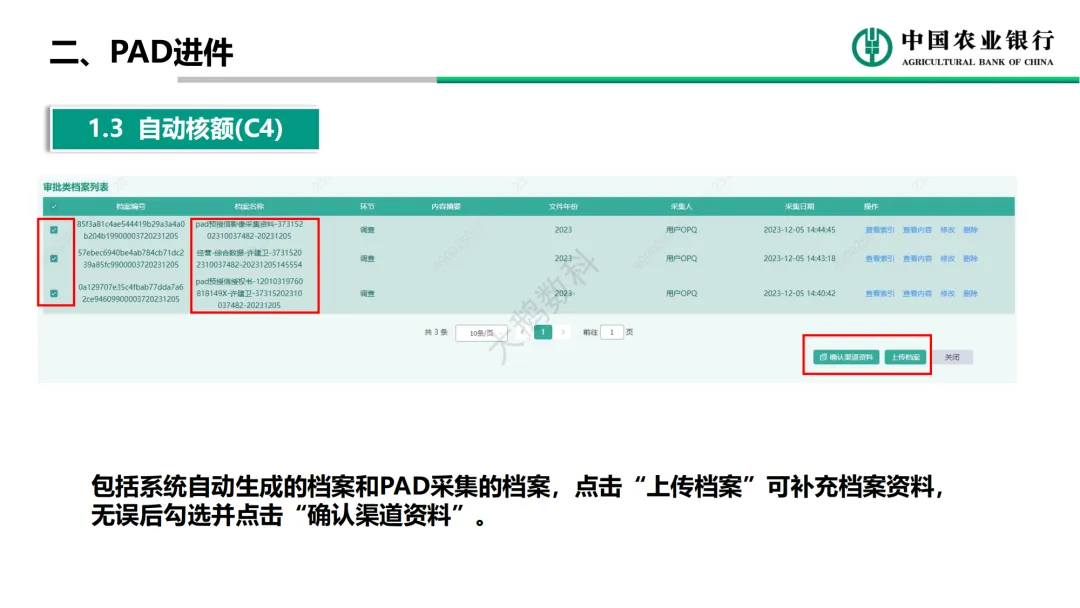
Task: Uncheck the second archive row checkbox
Action: 54,258
